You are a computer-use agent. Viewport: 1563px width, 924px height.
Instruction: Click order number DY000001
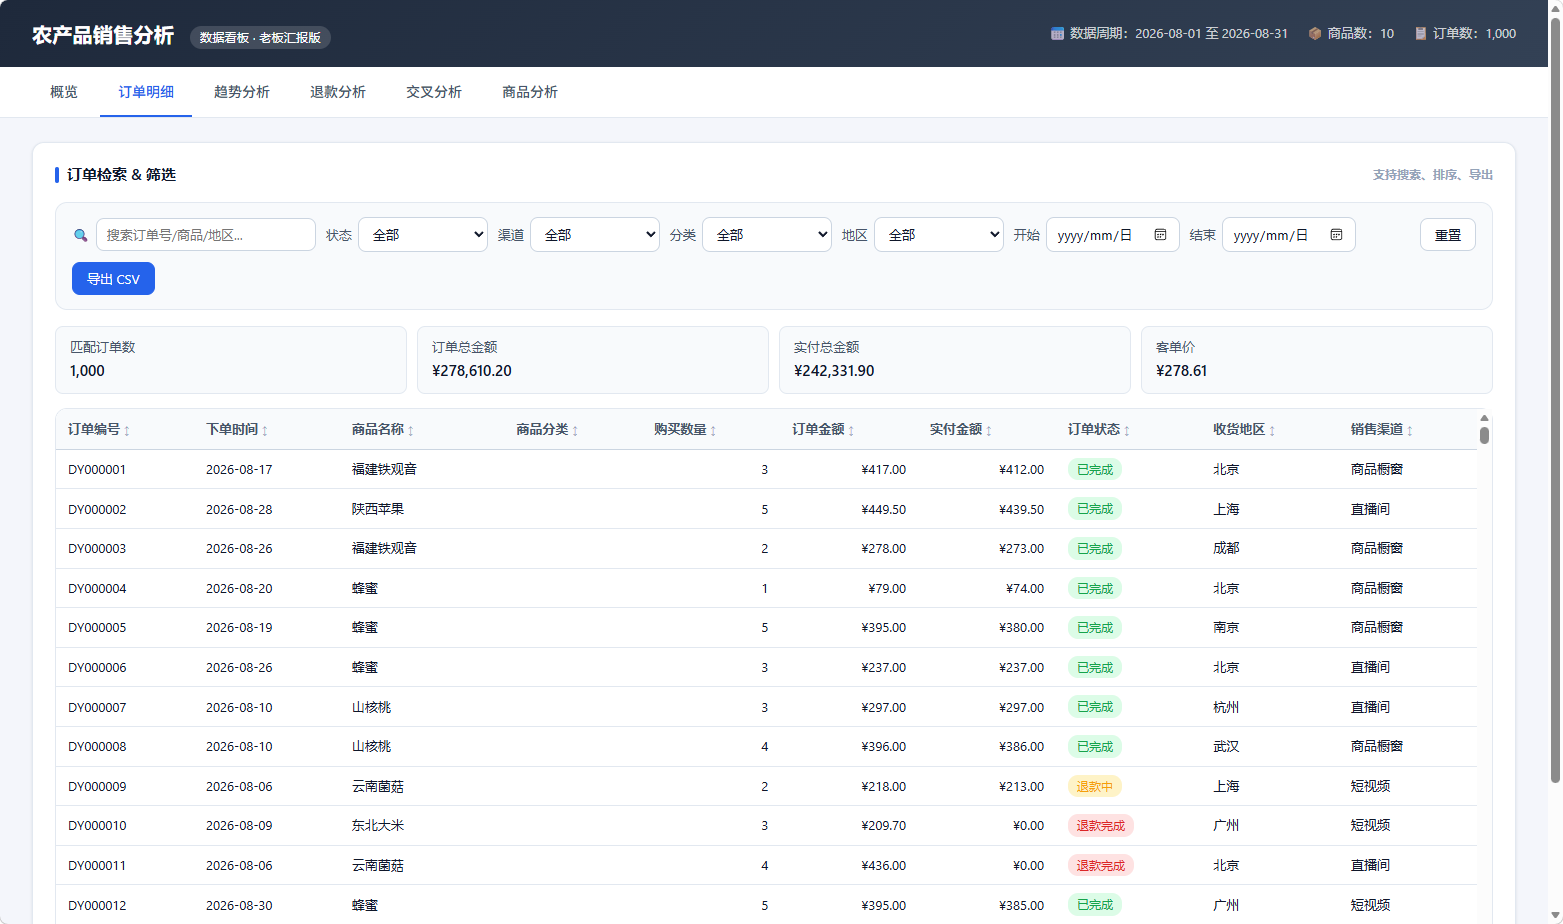click(x=97, y=470)
